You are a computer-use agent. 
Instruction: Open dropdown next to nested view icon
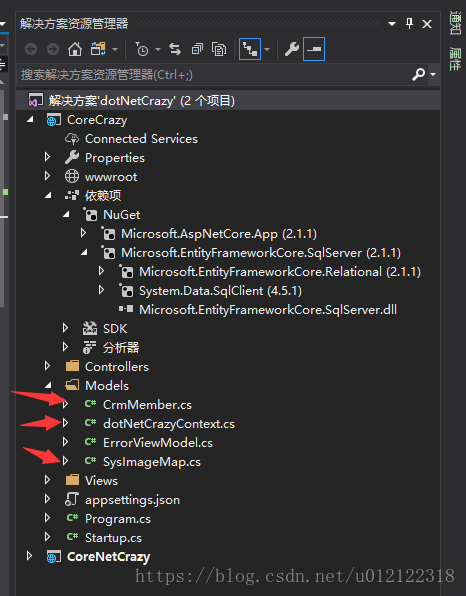tap(267, 49)
